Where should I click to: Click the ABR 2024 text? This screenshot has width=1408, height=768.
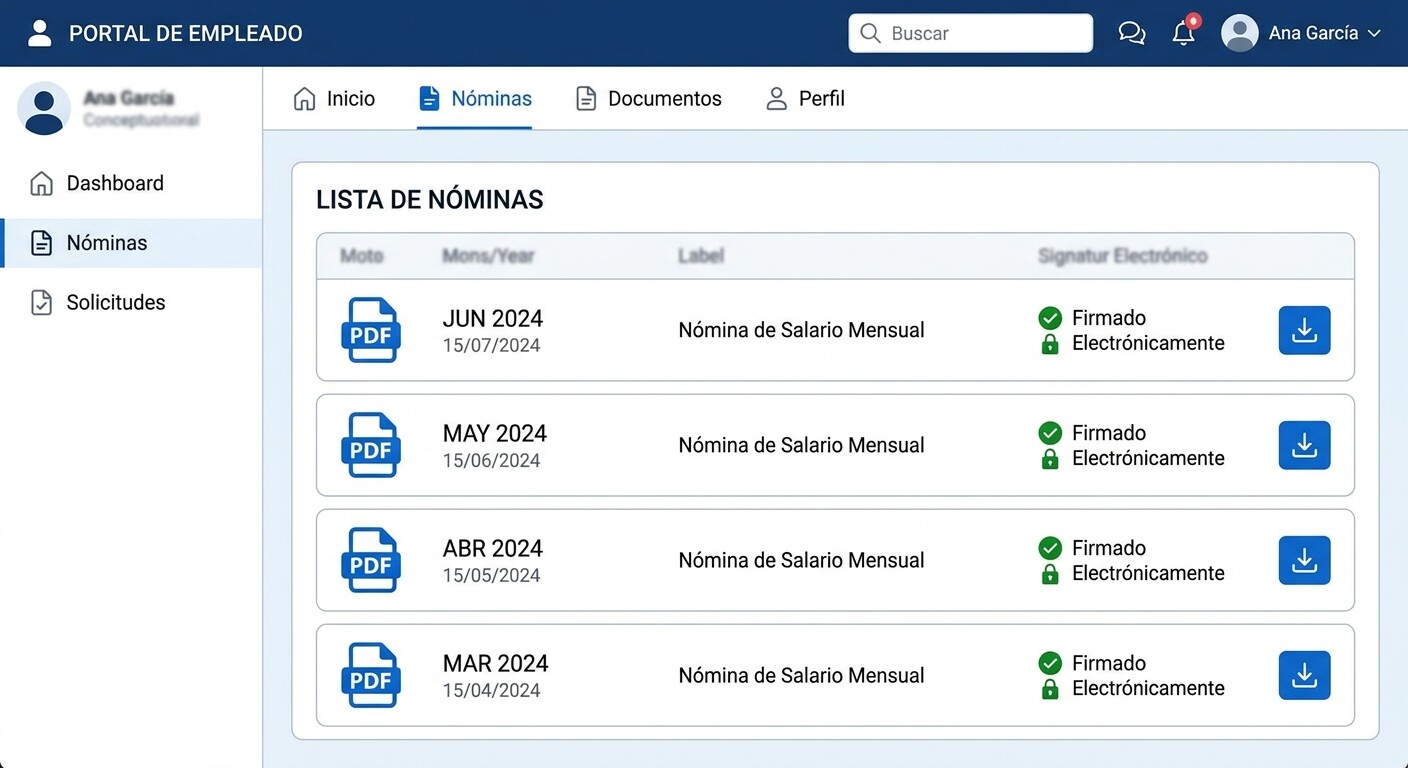click(493, 549)
